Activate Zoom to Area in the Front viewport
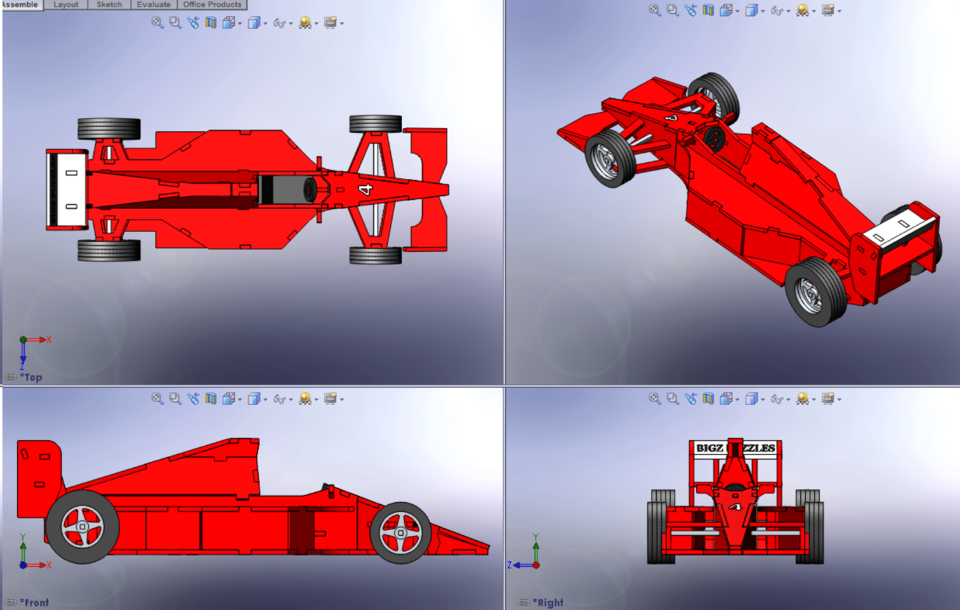 tap(175, 398)
